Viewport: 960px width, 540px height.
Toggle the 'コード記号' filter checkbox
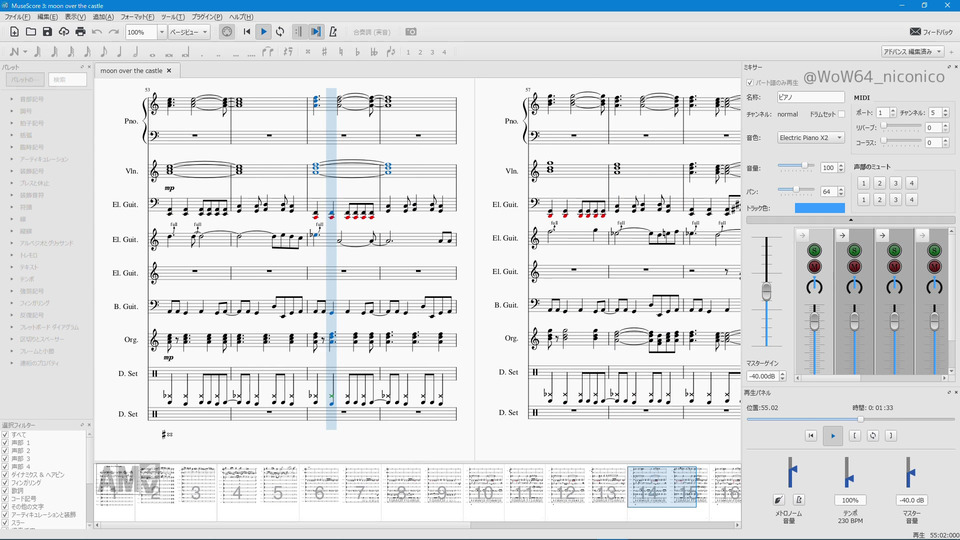[x=5, y=498]
